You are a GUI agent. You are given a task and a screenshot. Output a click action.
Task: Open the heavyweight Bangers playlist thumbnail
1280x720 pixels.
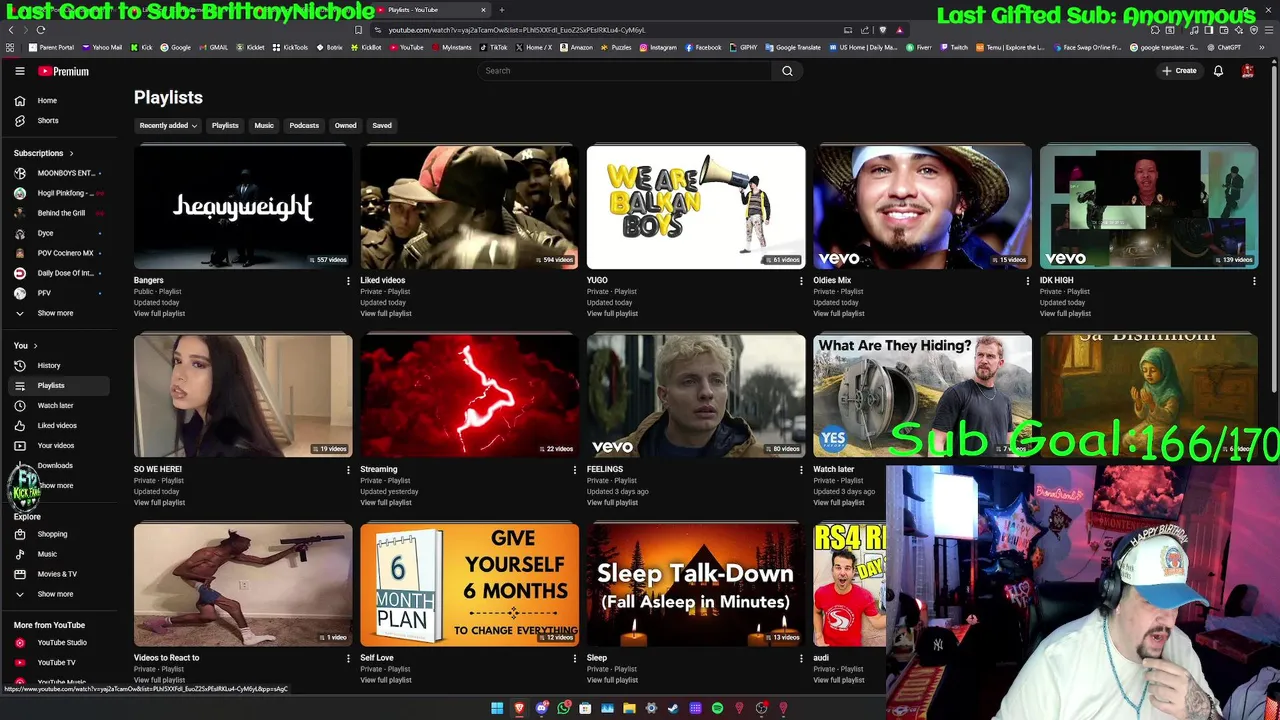point(243,207)
